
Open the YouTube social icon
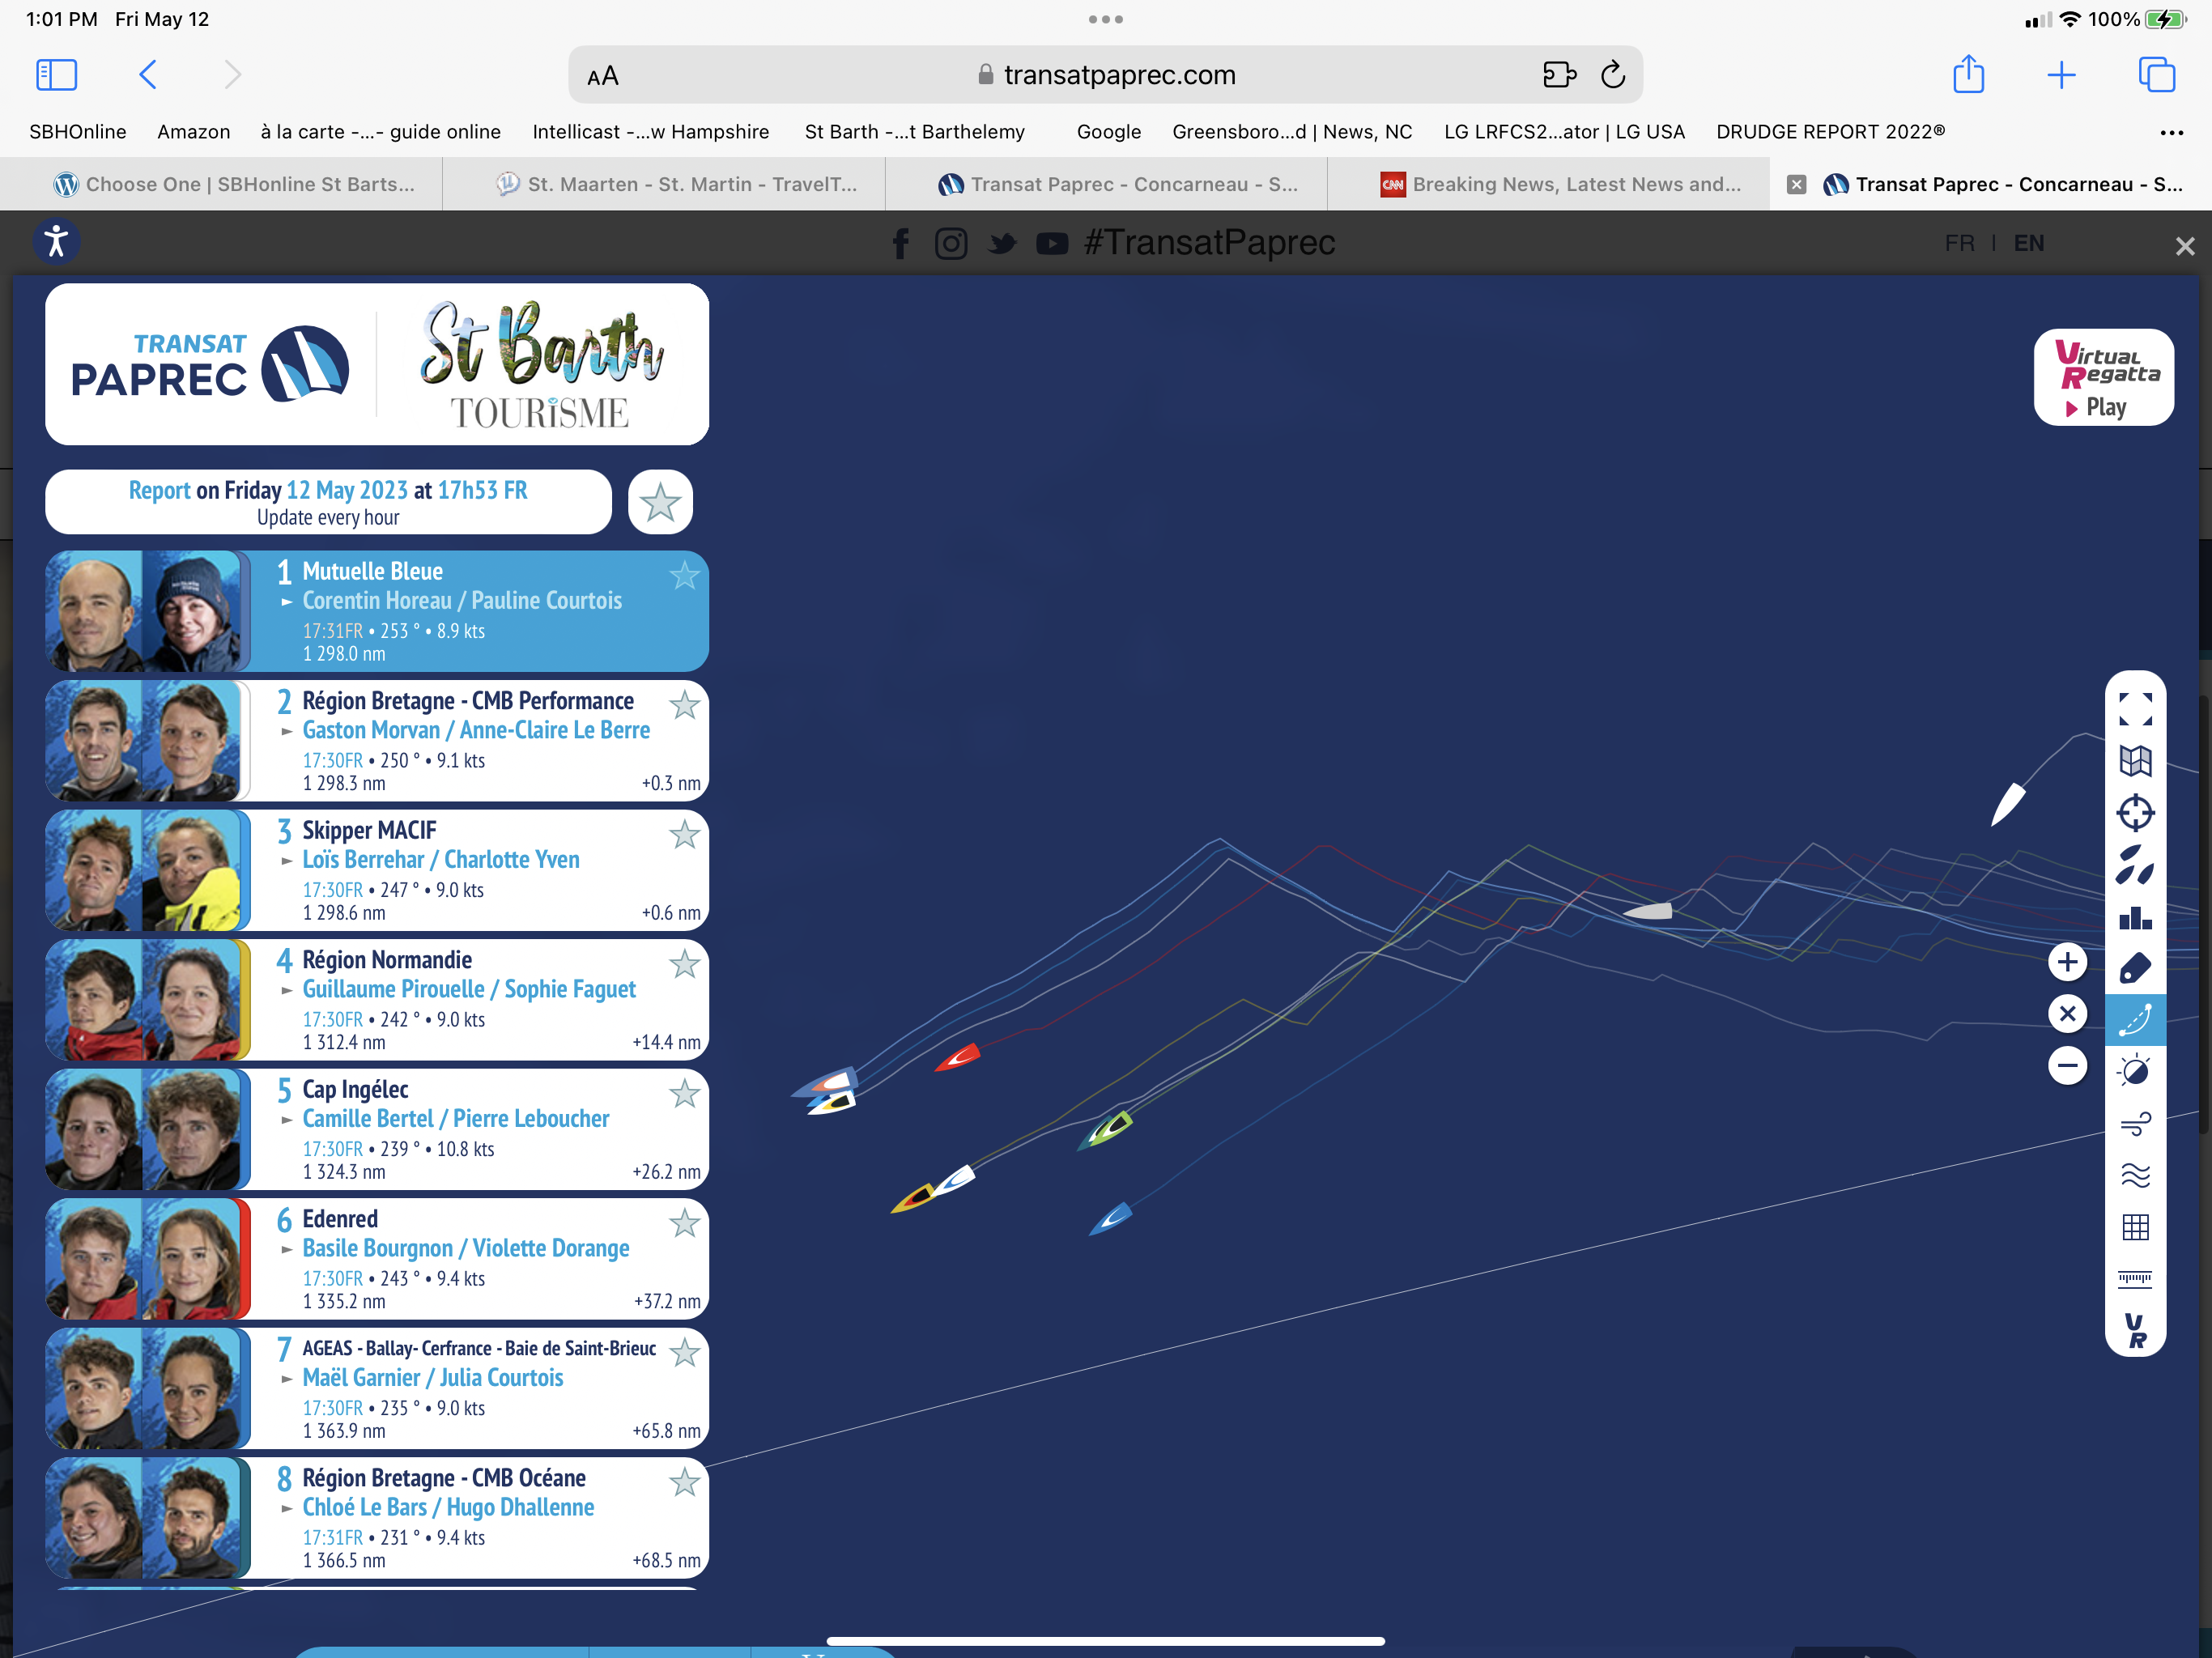(x=1051, y=243)
